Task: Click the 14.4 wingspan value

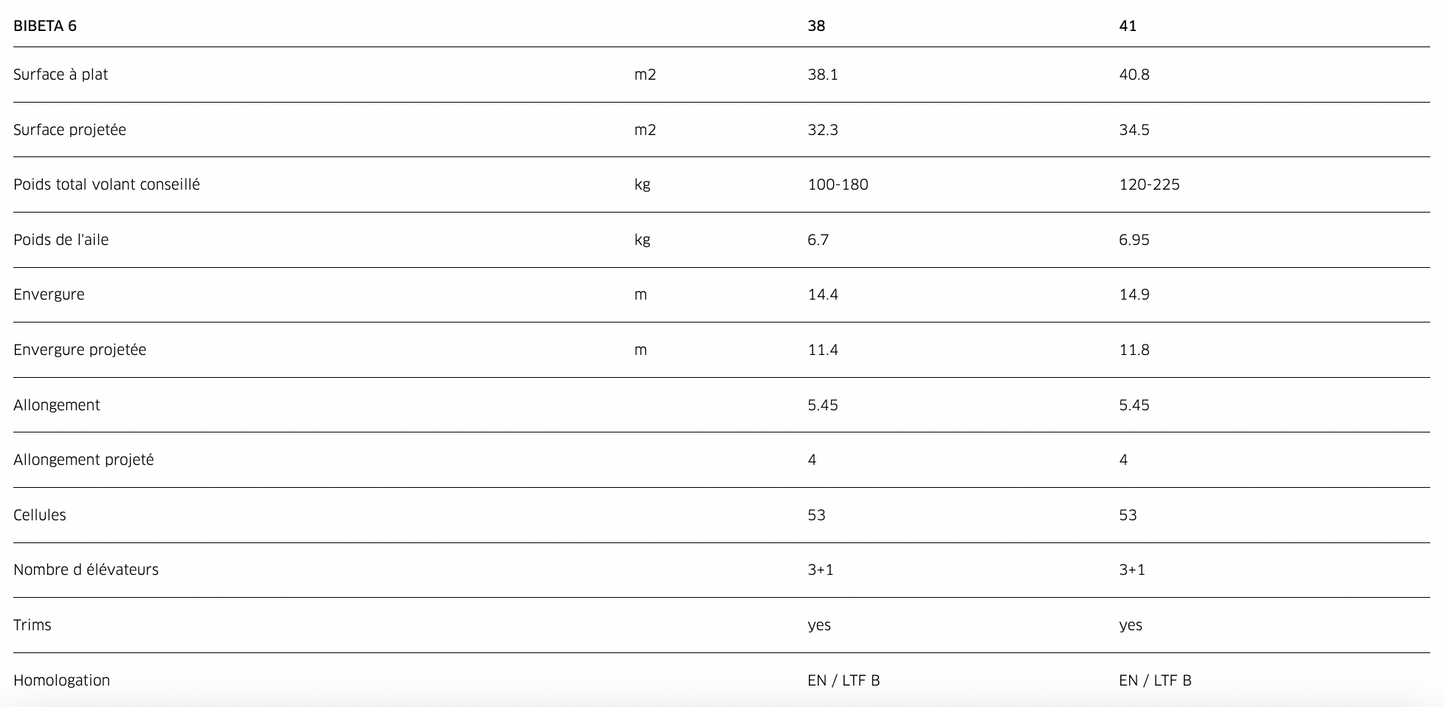Action: tap(822, 295)
